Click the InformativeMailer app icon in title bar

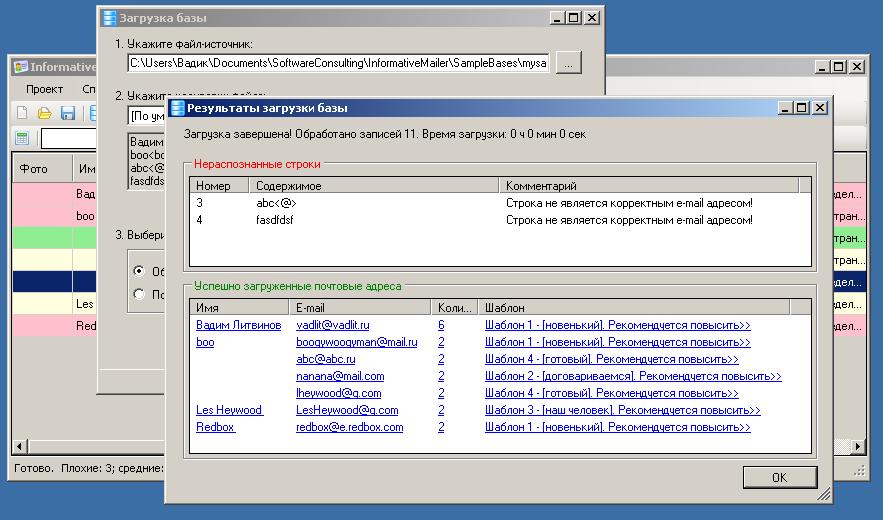[20, 66]
